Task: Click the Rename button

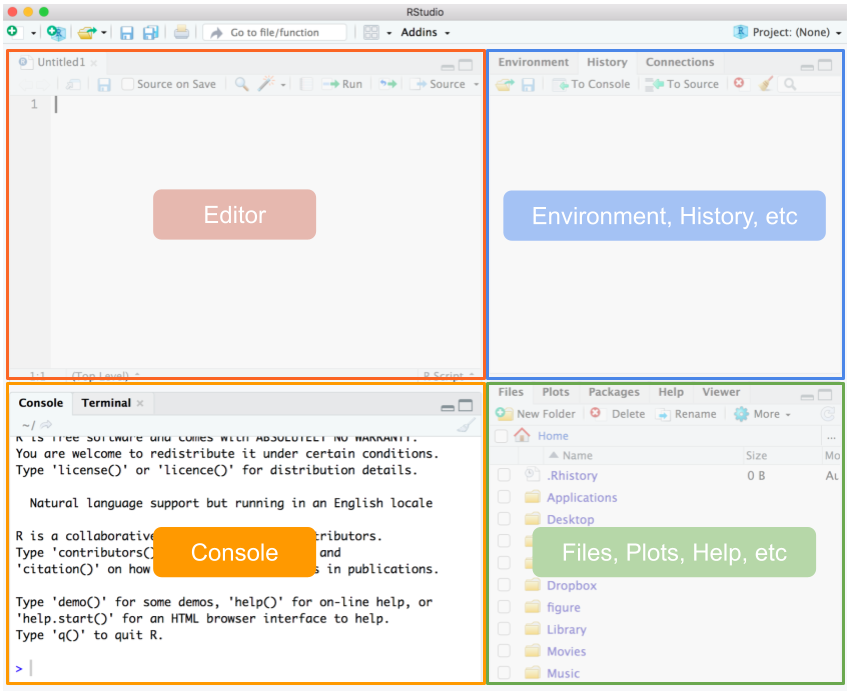Action: (x=686, y=414)
